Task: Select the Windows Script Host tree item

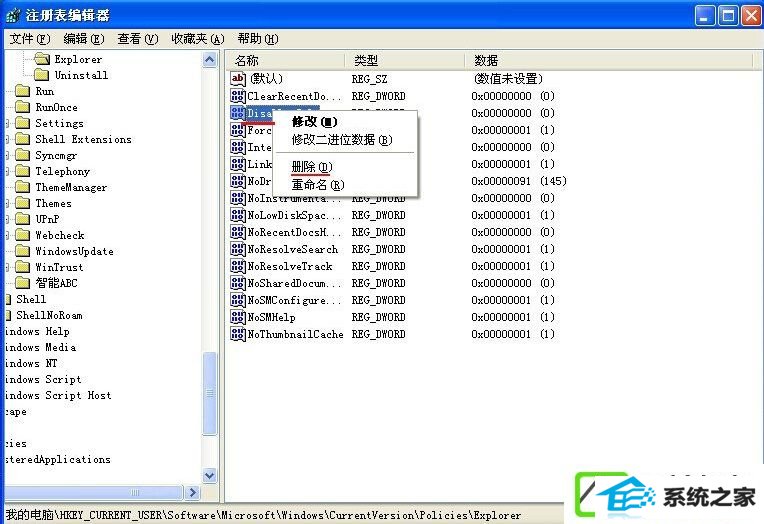Action: tap(58, 395)
